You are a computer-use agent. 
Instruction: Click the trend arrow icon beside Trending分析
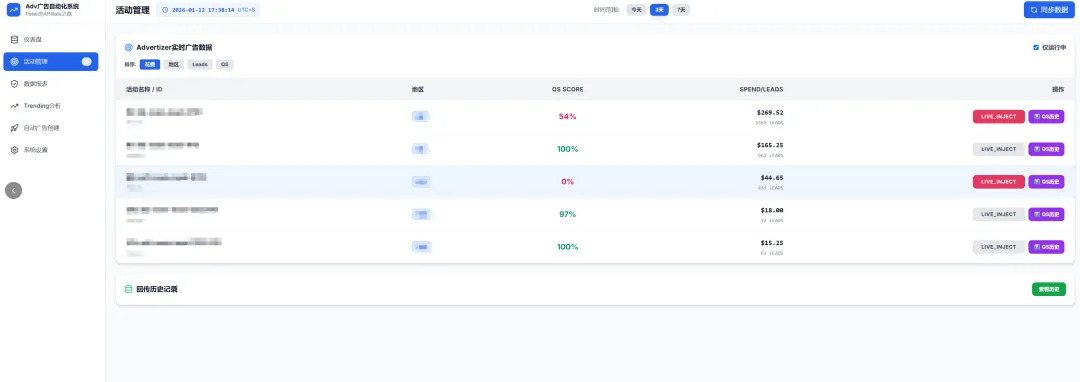coord(14,105)
